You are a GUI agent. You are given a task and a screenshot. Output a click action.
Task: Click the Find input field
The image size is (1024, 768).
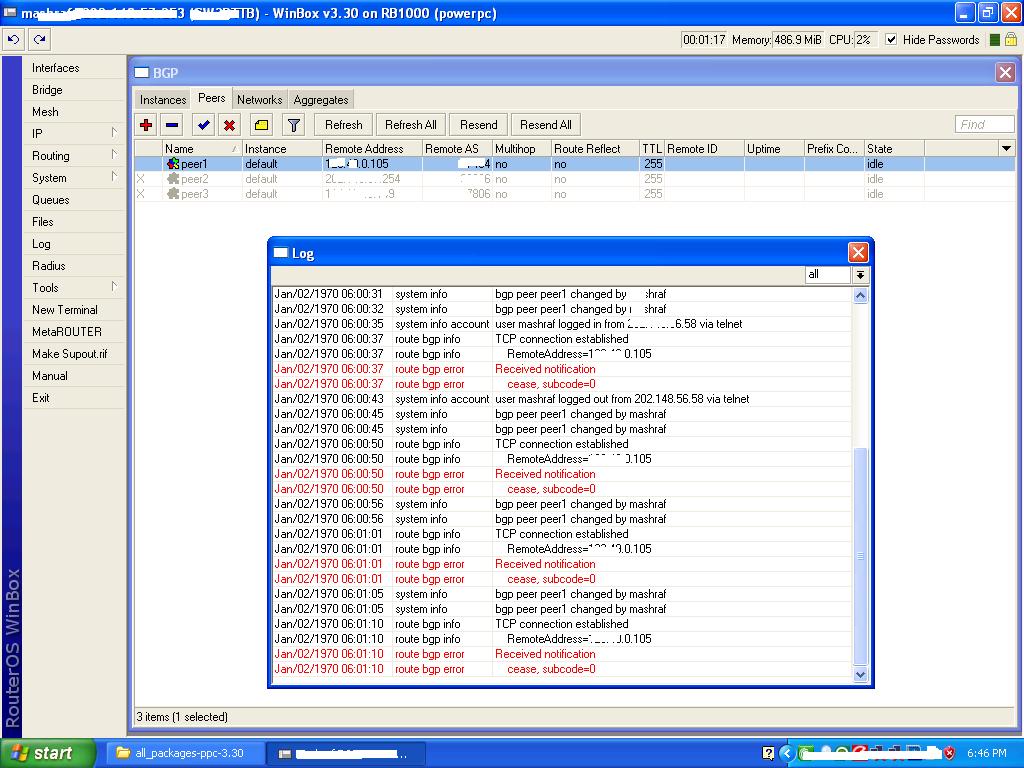click(984, 125)
